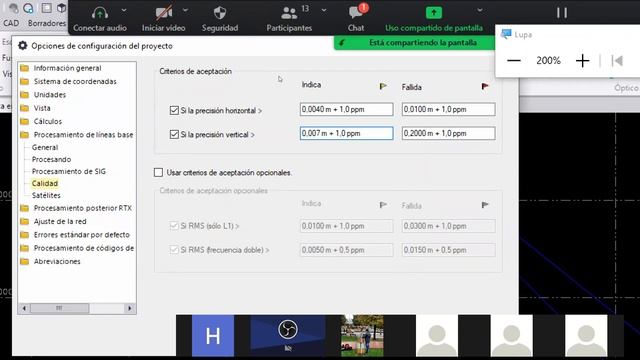The image size is (640, 360).
Task: Toggle Si la precisión vertical checkbox
Action: click(174, 134)
